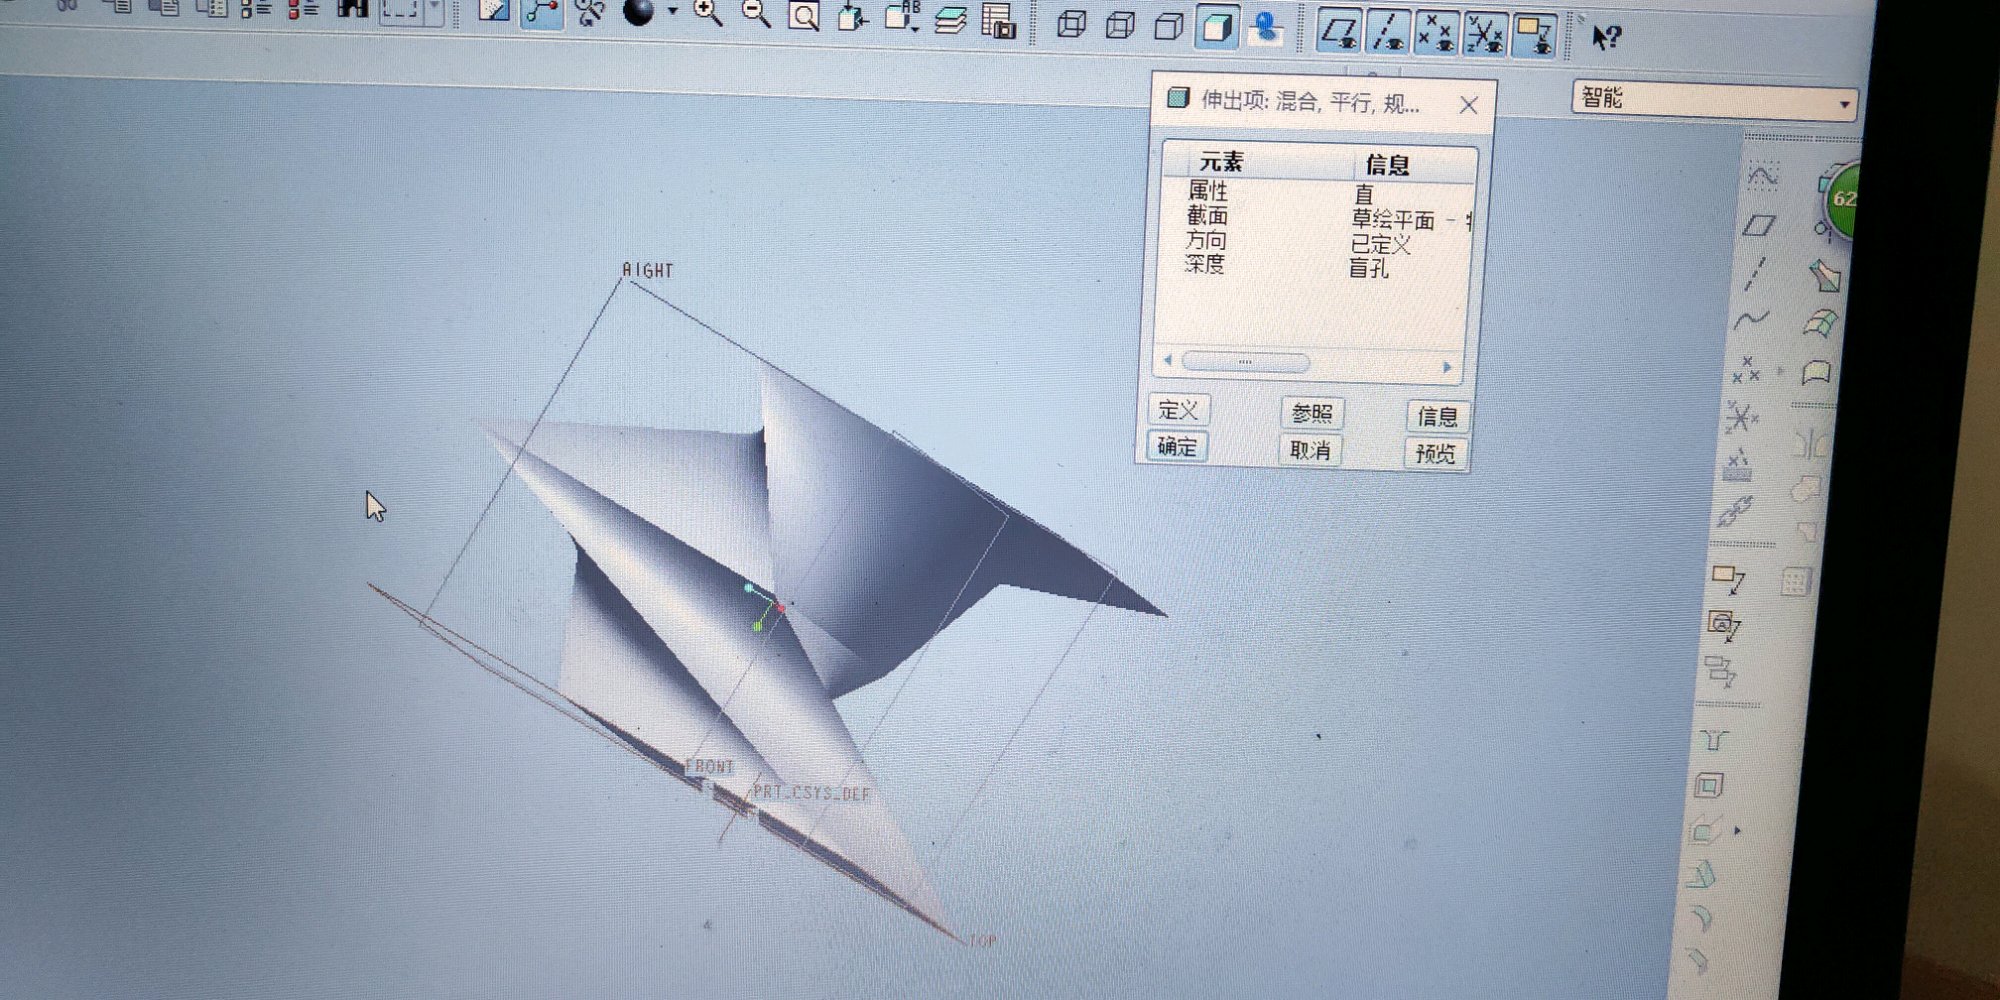Close the 伸出项 dialog
Screen dimensions: 2000x1000
1468,105
